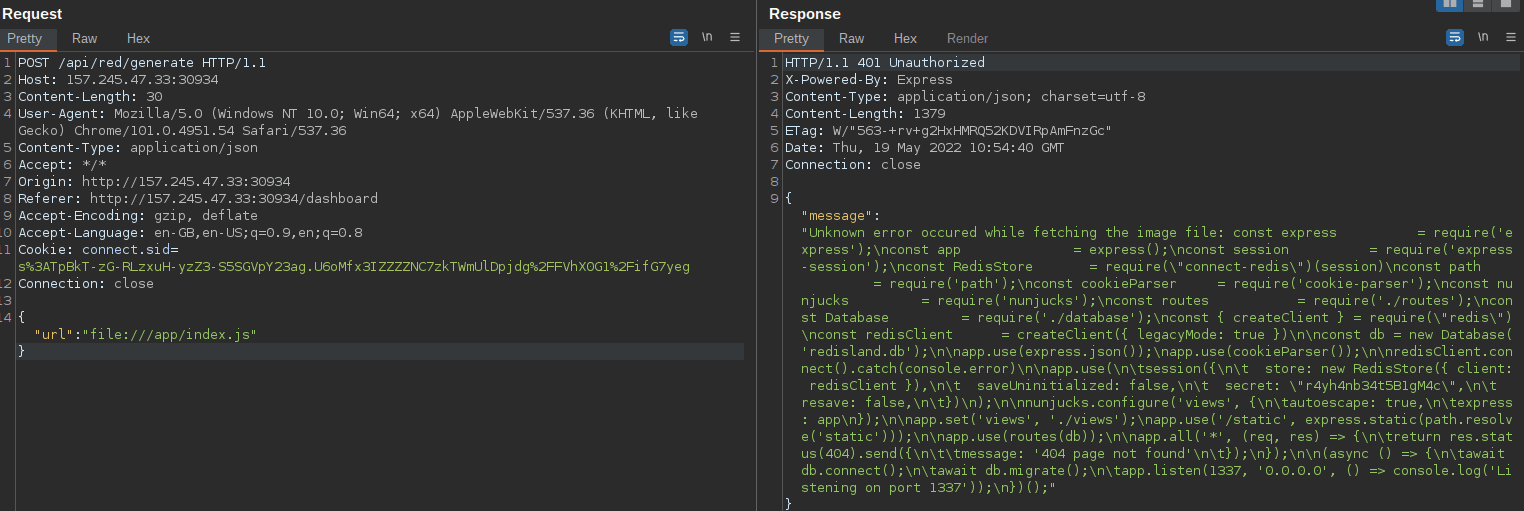Click the Content-Length: 1379 response header
The height and width of the screenshot is (511, 1524).
coord(865,113)
